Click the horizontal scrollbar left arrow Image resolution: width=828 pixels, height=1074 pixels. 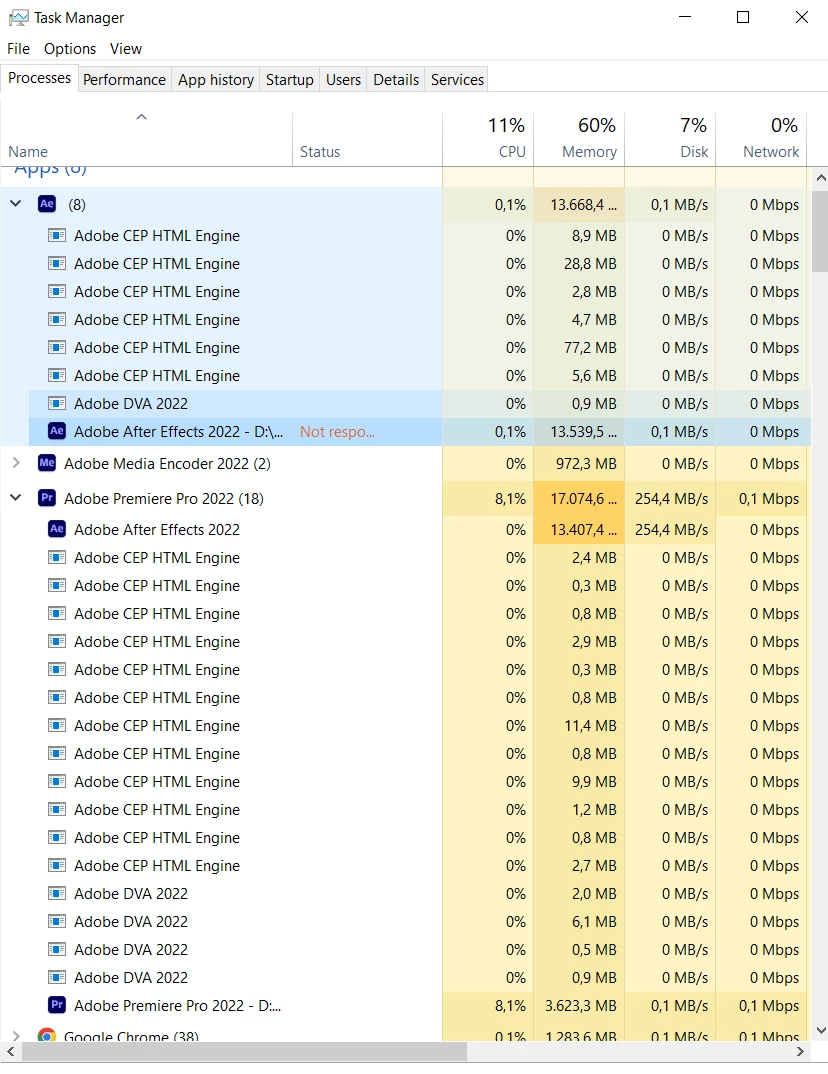pos(10,1051)
